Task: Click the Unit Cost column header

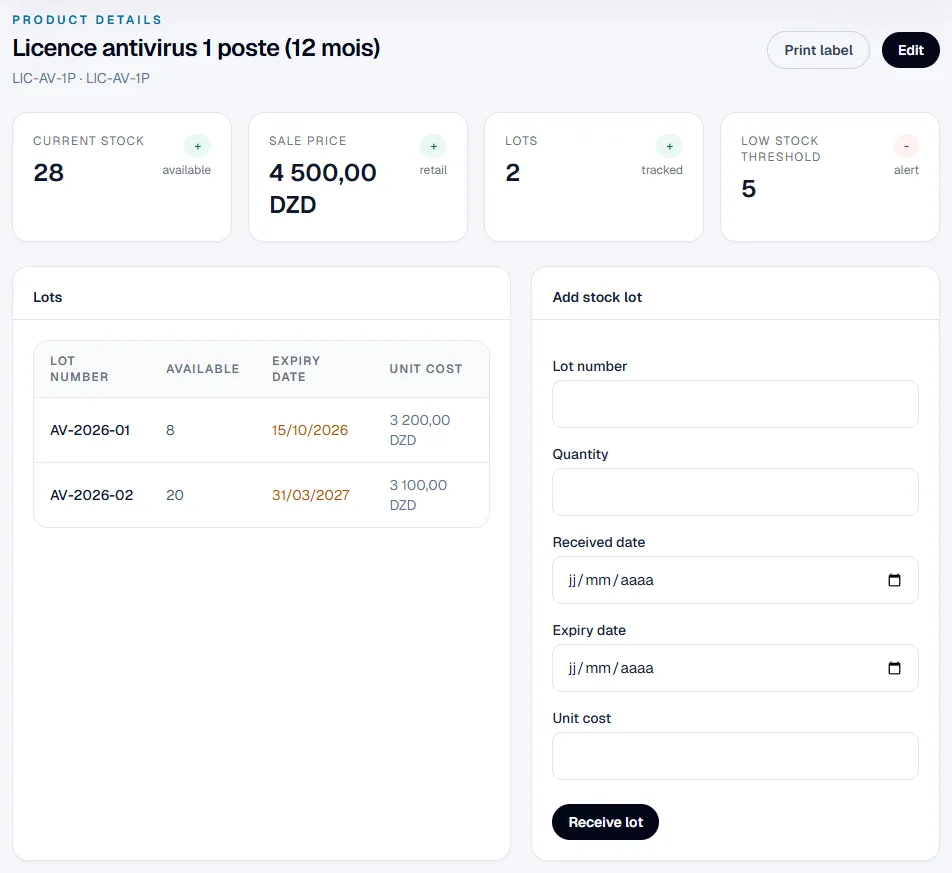Action: click(x=426, y=369)
